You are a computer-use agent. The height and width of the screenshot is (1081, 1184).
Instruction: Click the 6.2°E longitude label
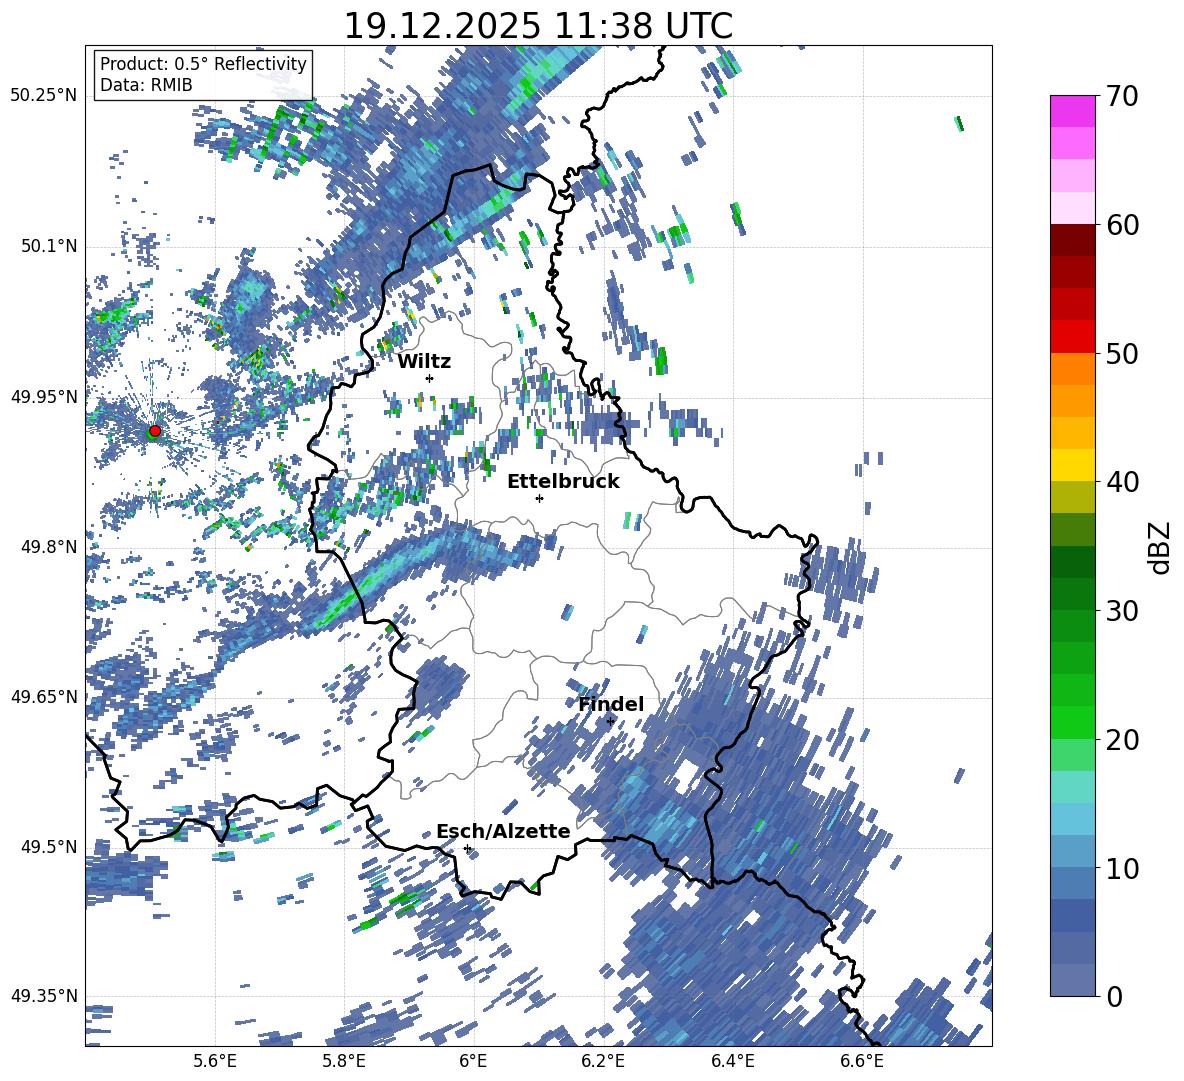click(x=603, y=1061)
